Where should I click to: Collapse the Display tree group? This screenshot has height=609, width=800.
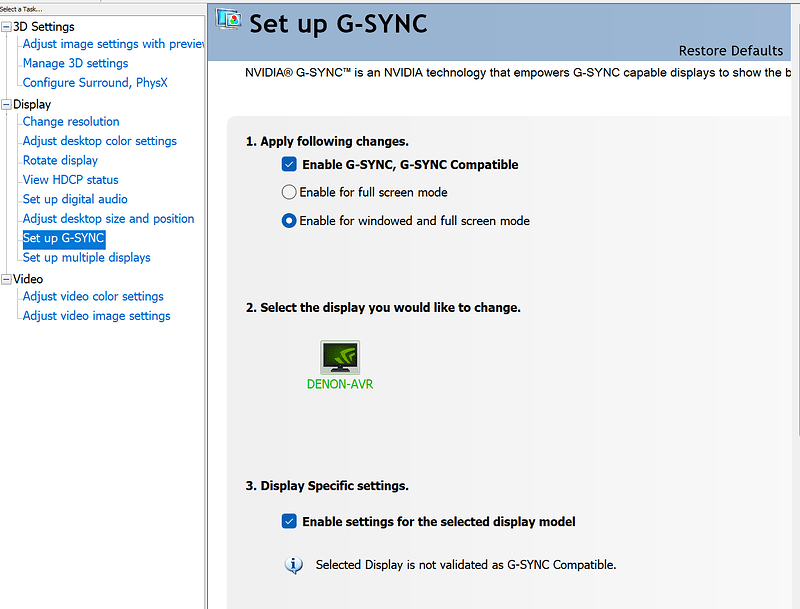click(6, 105)
